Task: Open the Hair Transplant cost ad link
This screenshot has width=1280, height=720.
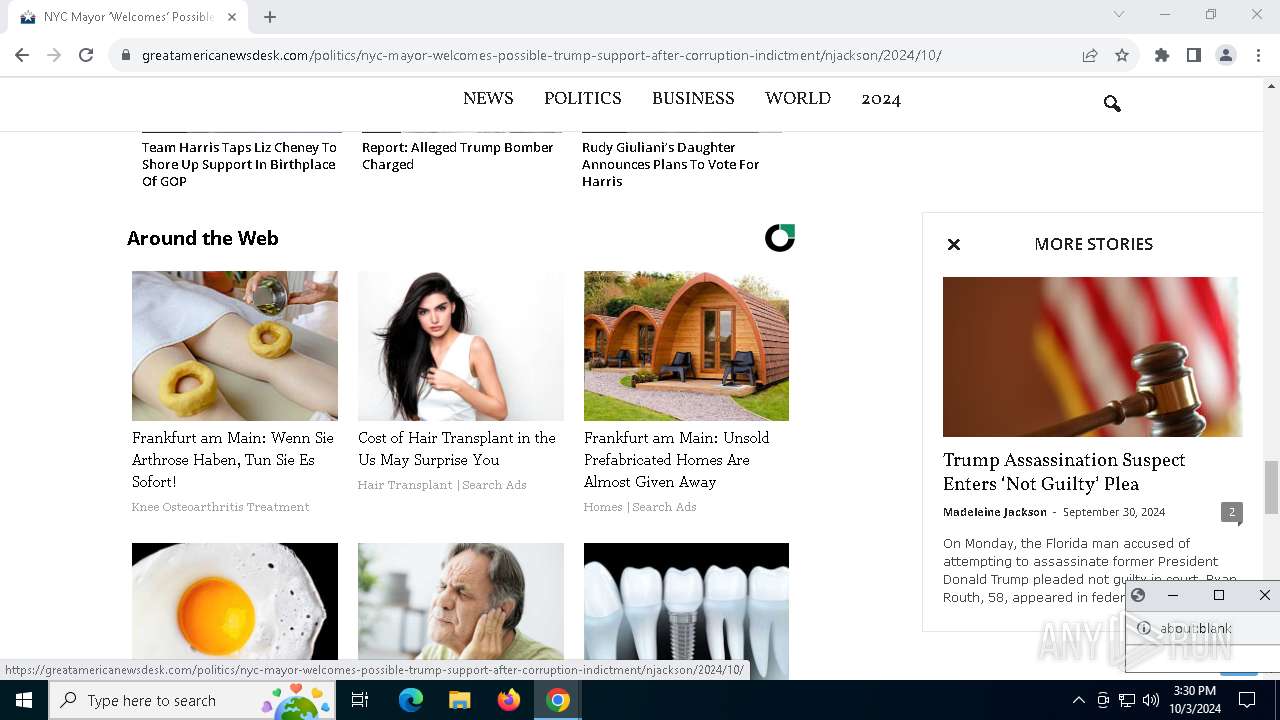Action: (457, 449)
